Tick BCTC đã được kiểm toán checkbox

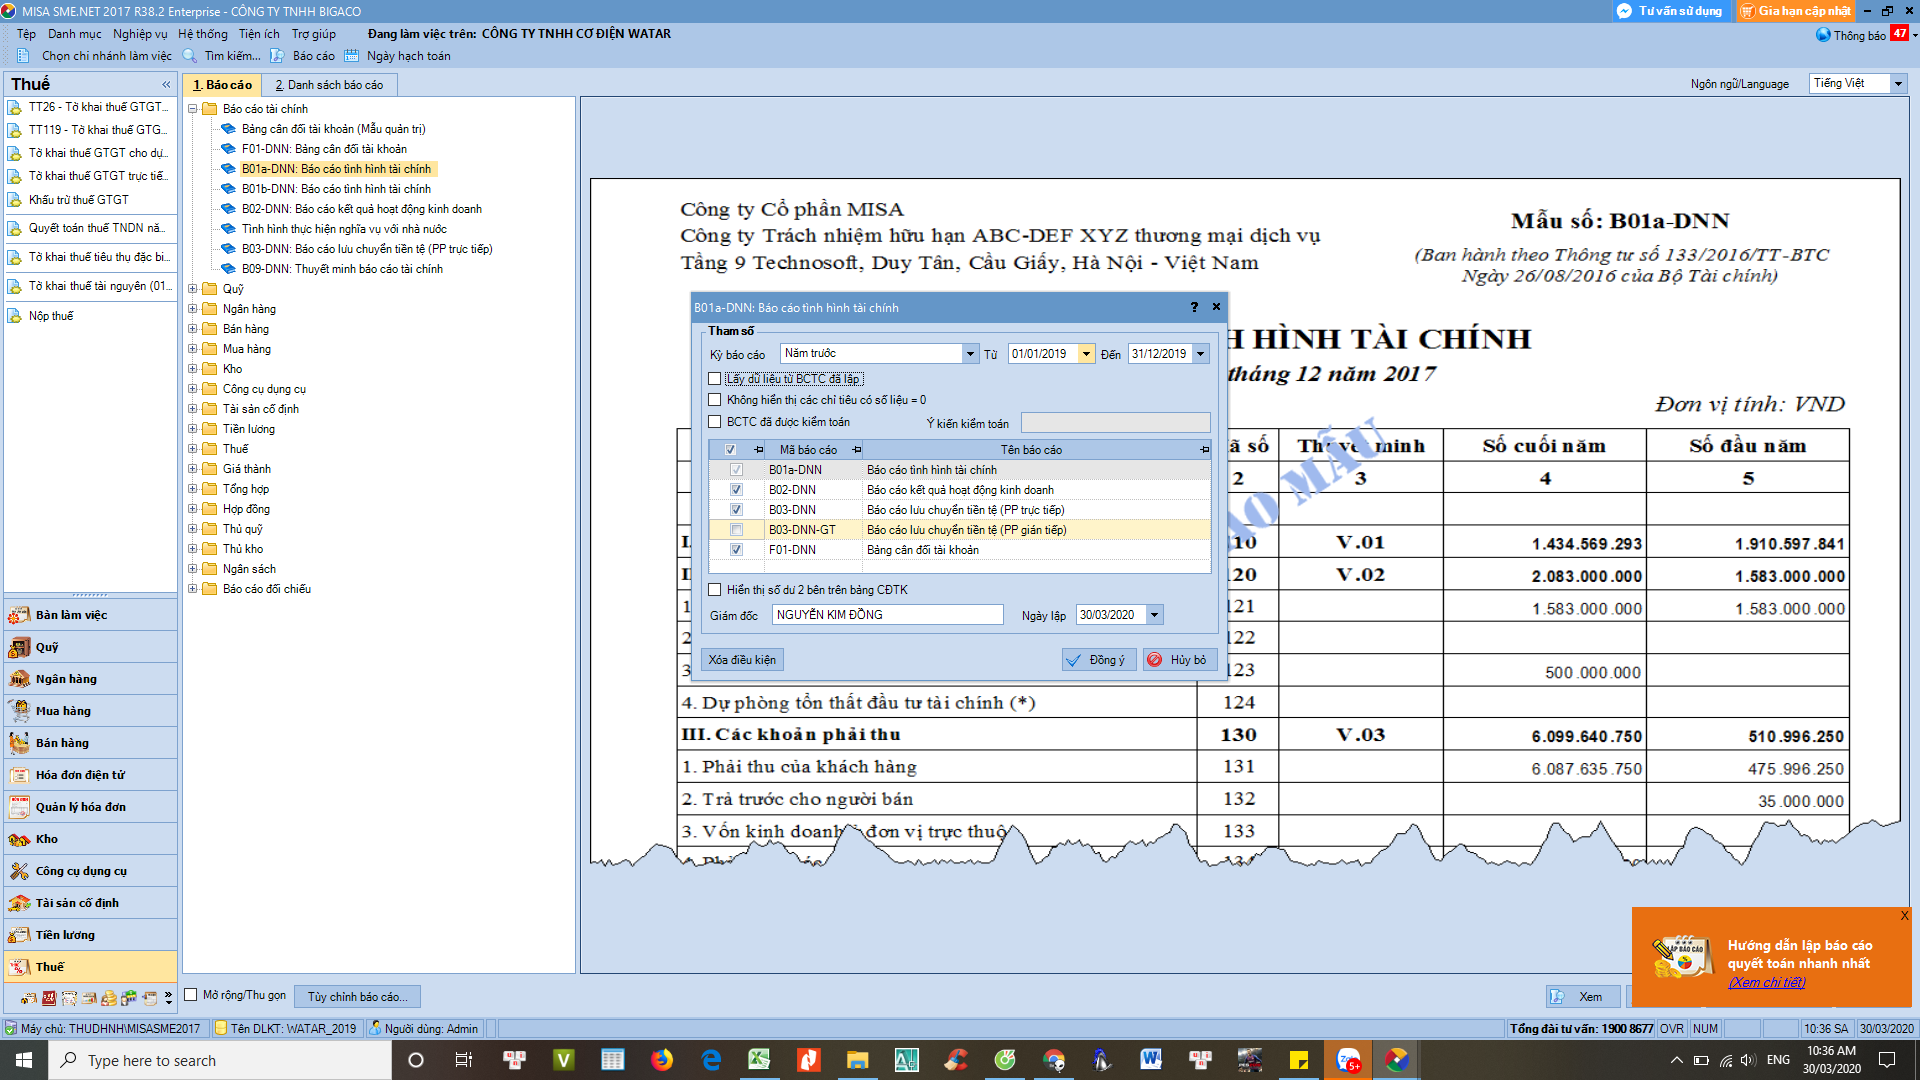714,422
